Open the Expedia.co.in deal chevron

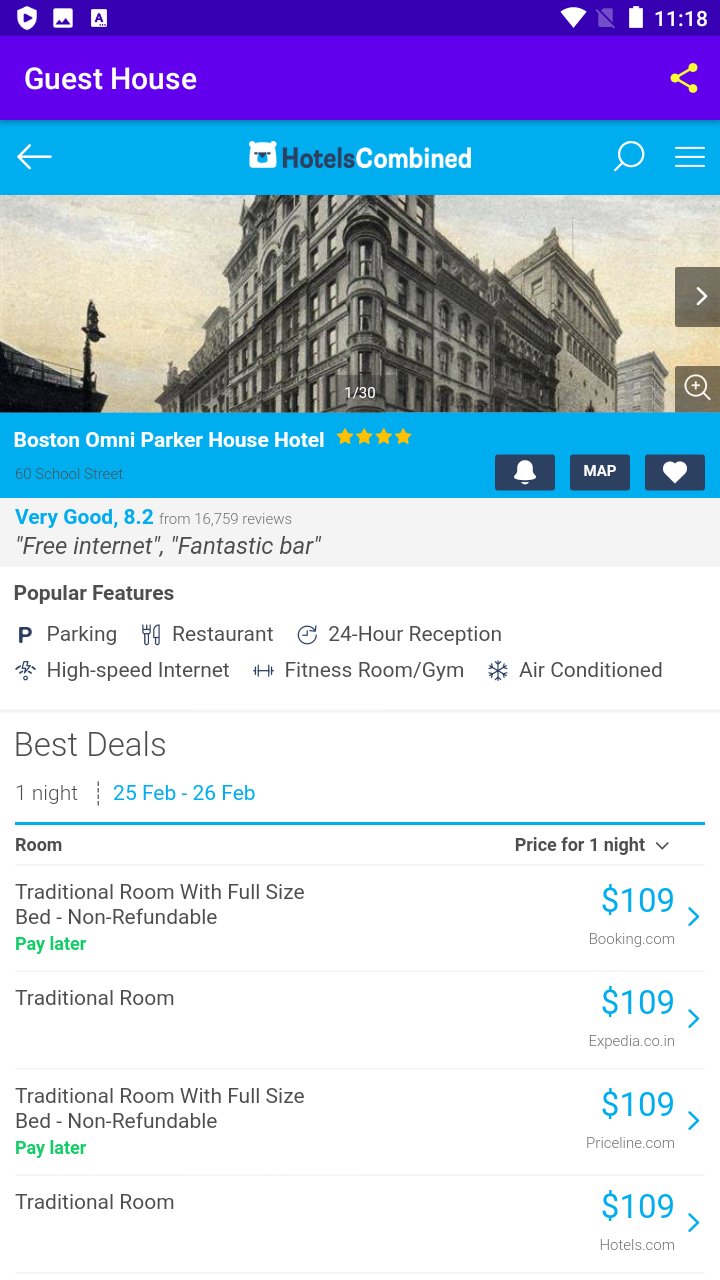[694, 1019]
